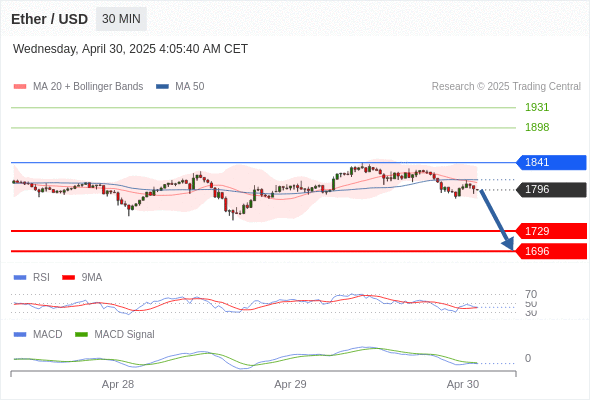Open the Research Trading Central copyright link
The image size is (590, 400).
pos(506,87)
